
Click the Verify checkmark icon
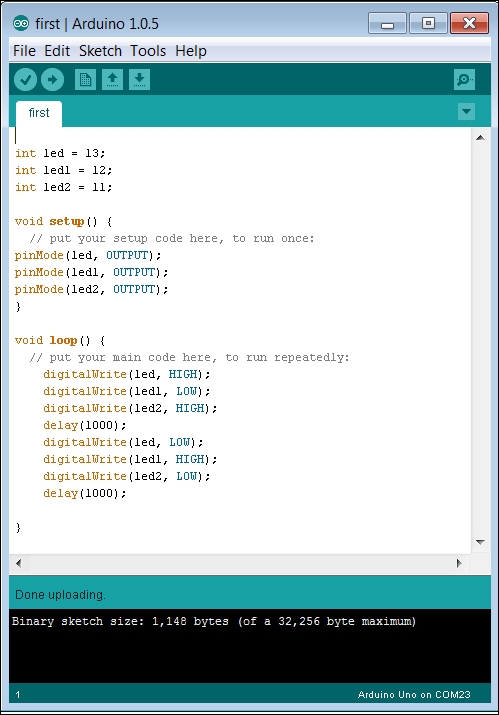(25, 80)
